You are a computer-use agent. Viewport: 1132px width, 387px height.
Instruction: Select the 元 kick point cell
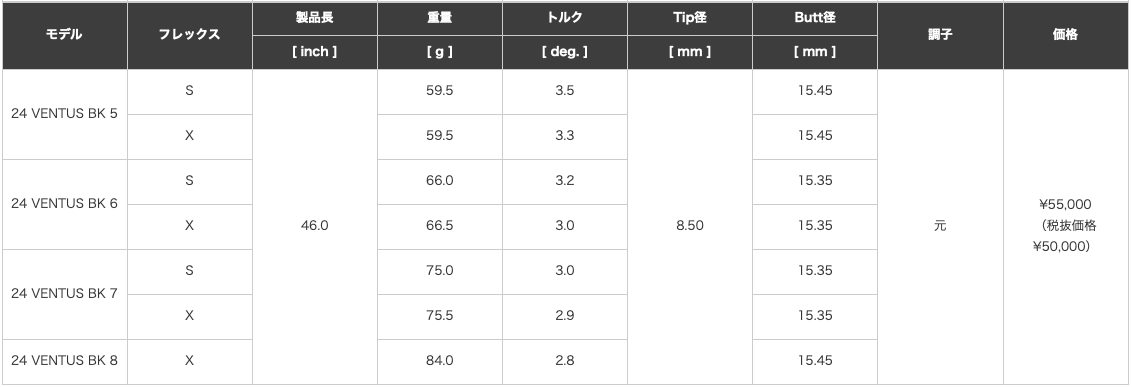(x=940, y=227)
